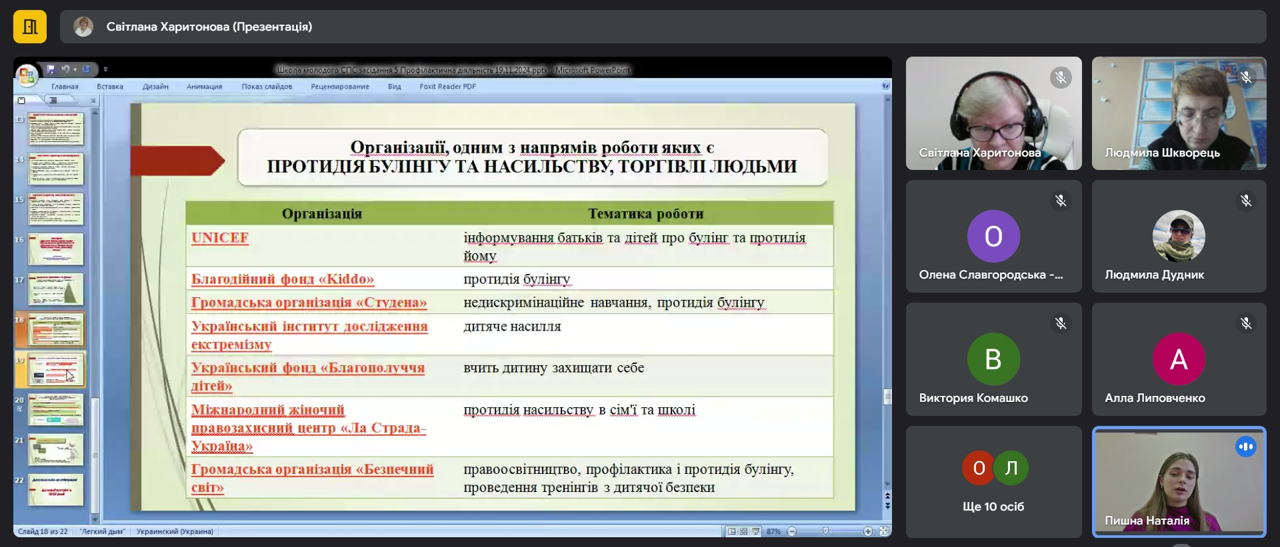Click the presenter avatar next to Світлана Харитонова
The image size is (1280, 547).
click(x=83, y=27)
